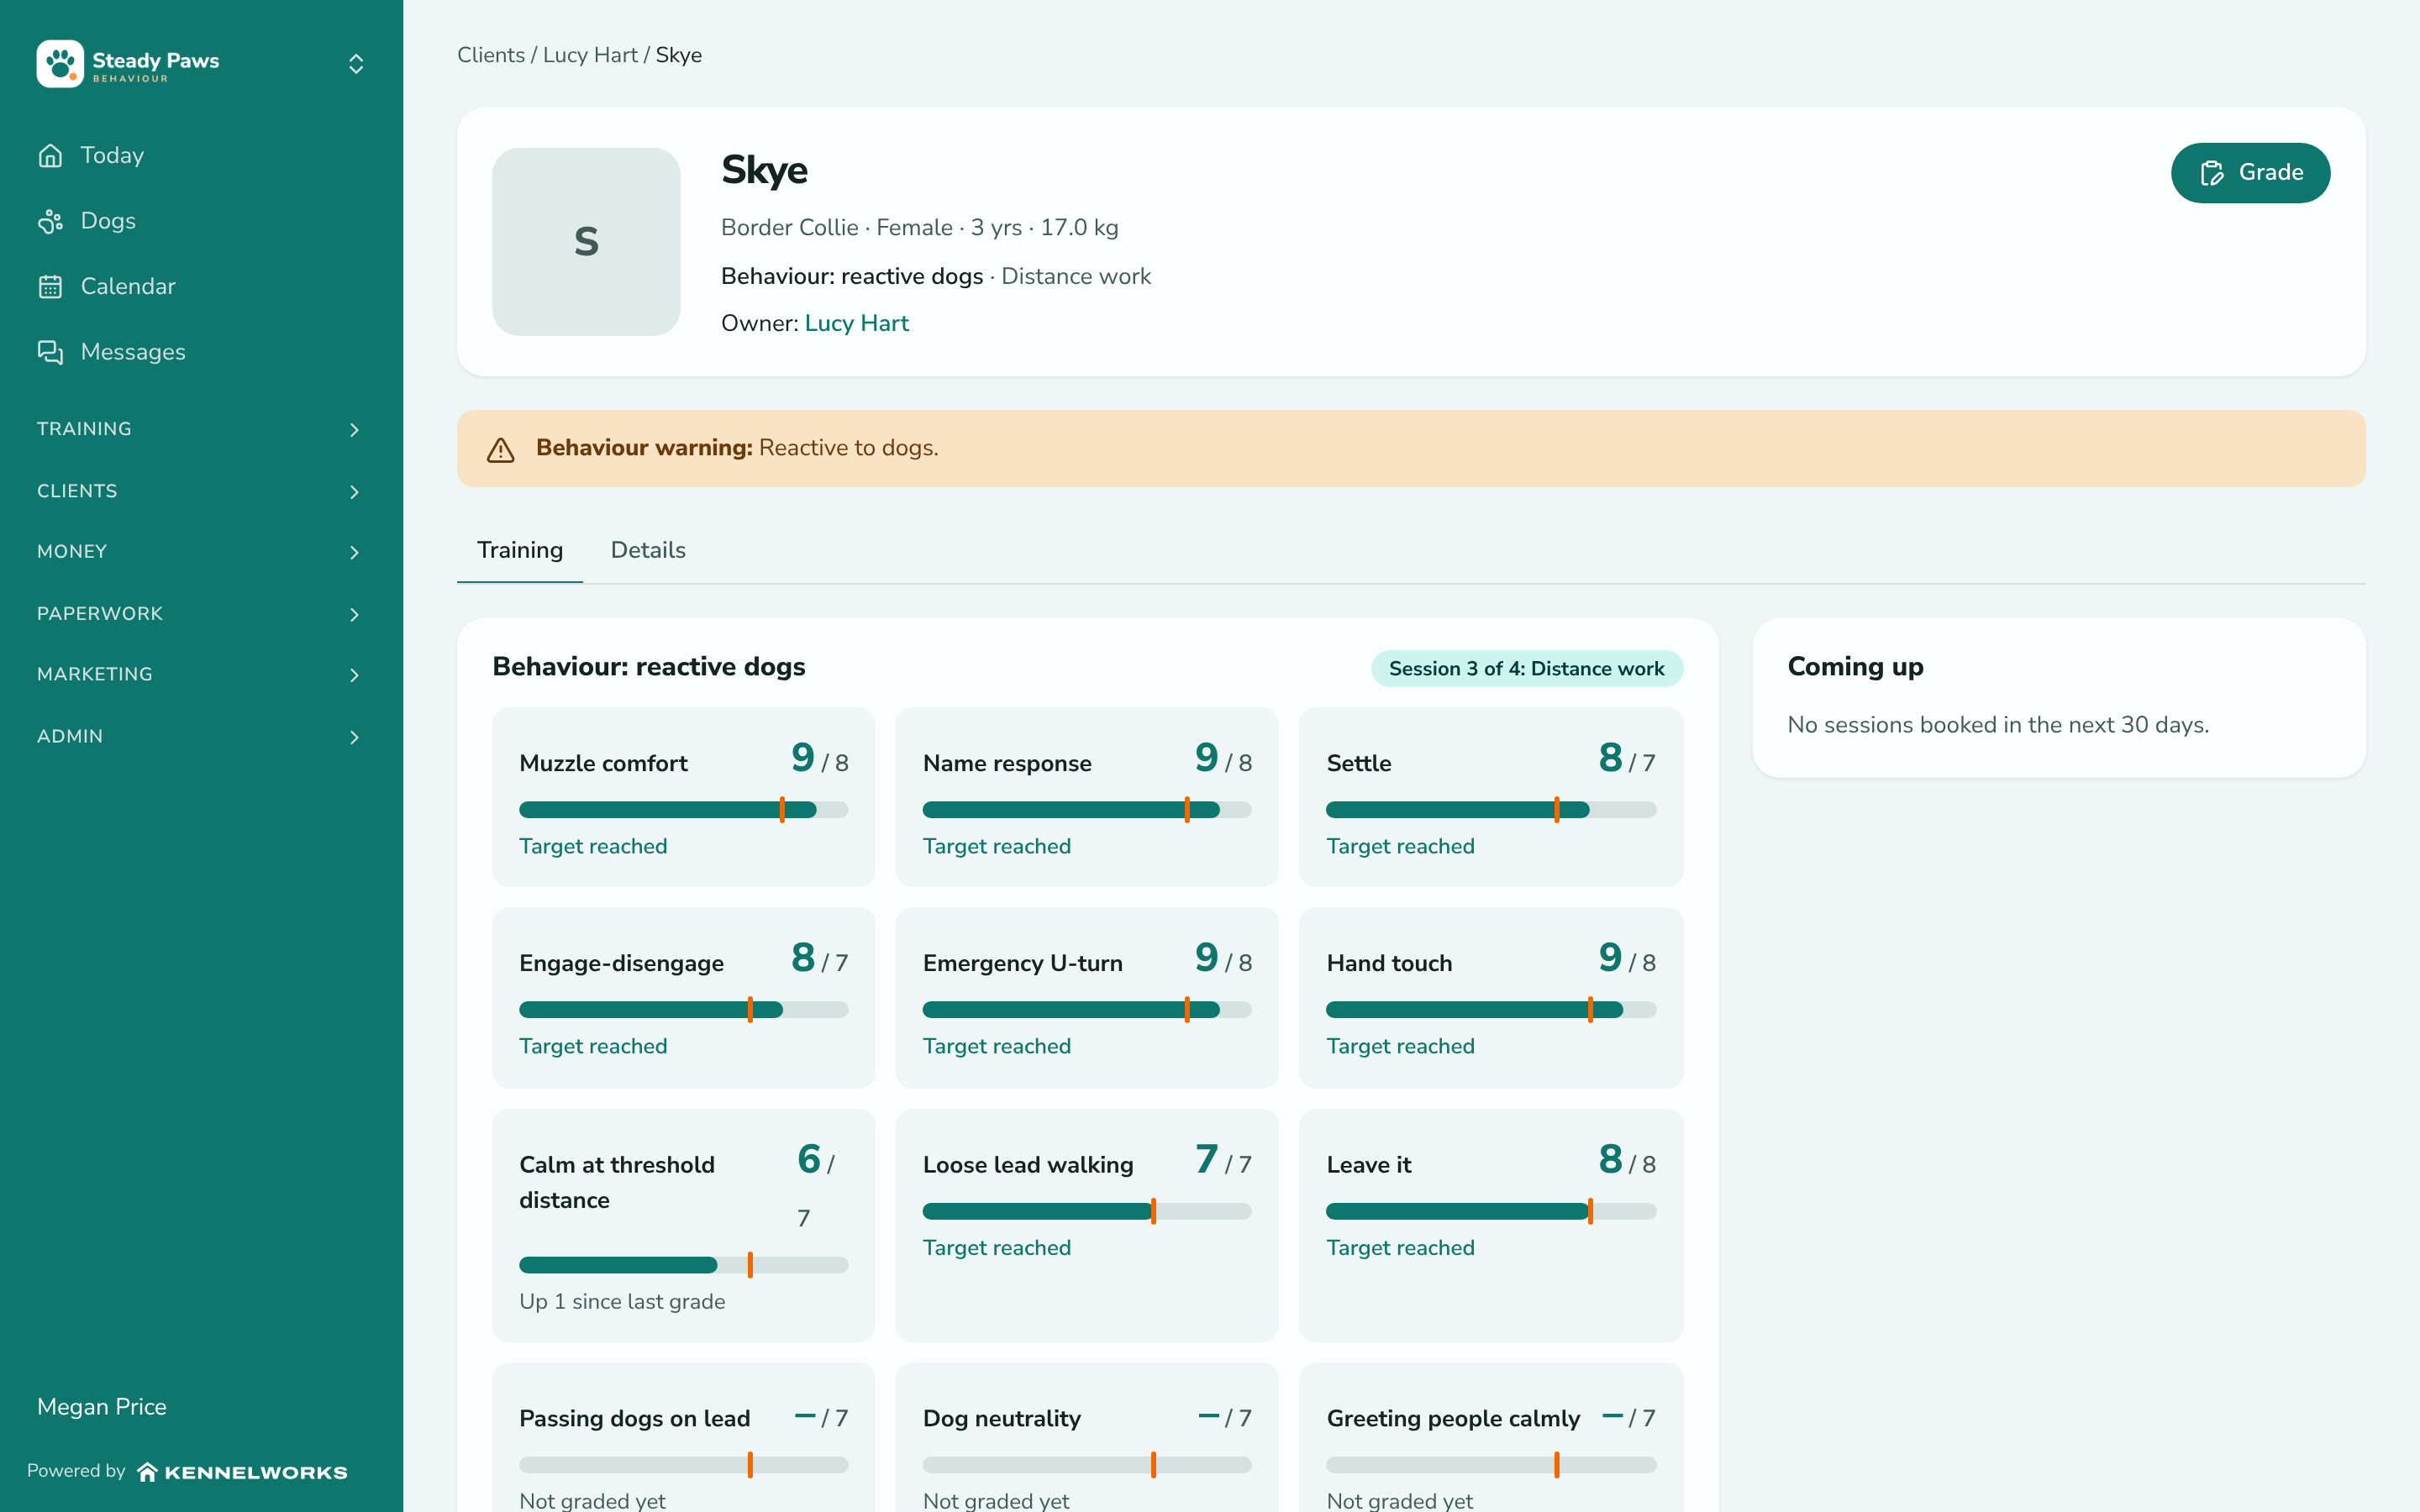
Task: Click the Calendar icon in sidebar
Action: click(x=50, y=287)
